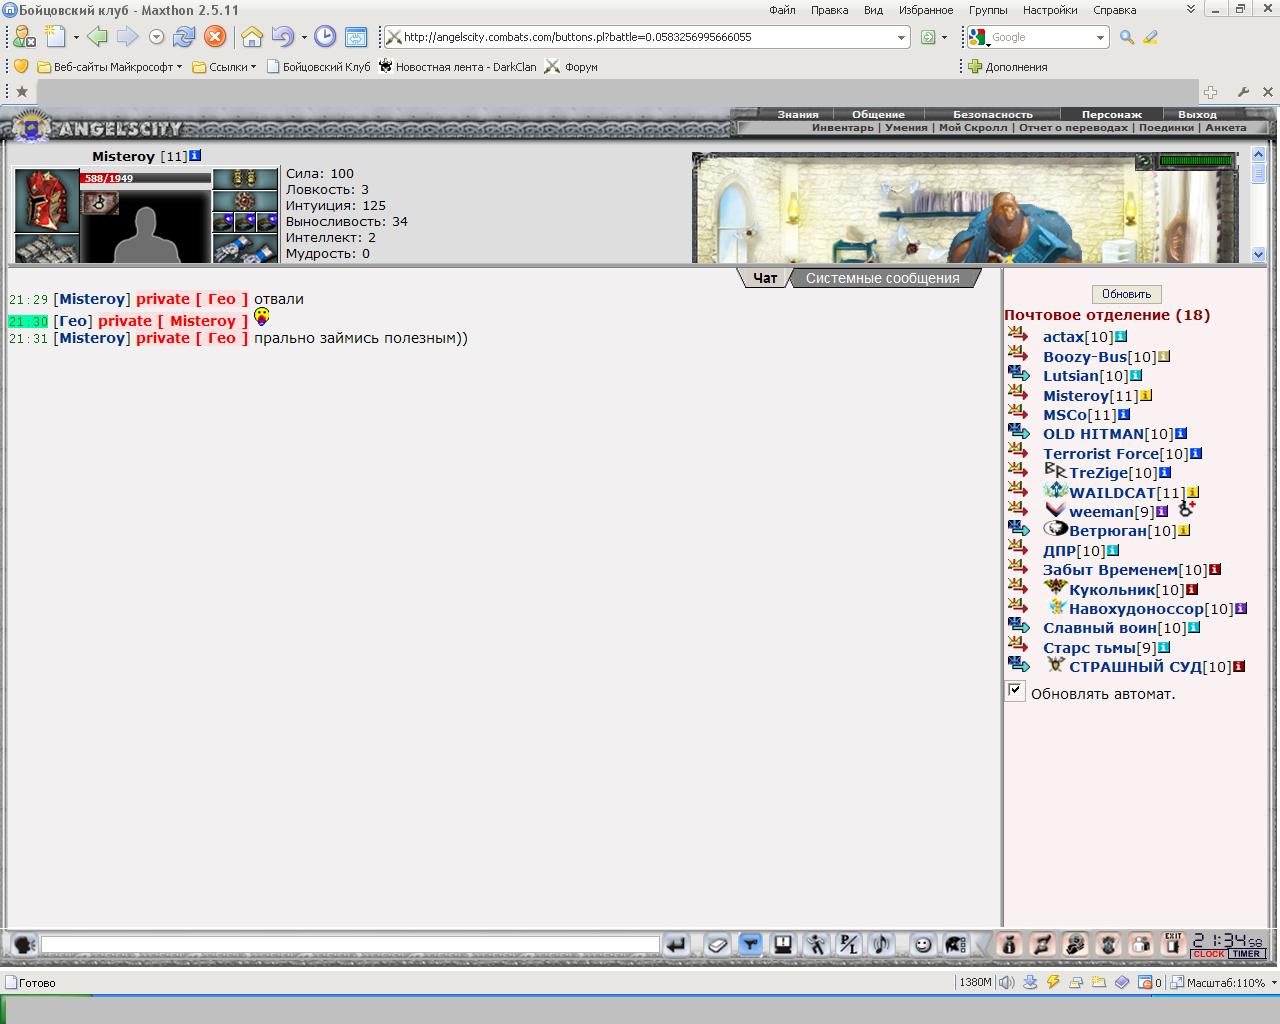Viewport: 1280px width, 1024px height.
Task: Open the Undo icon dropdown arrow
Action: (x=304, y=37)
